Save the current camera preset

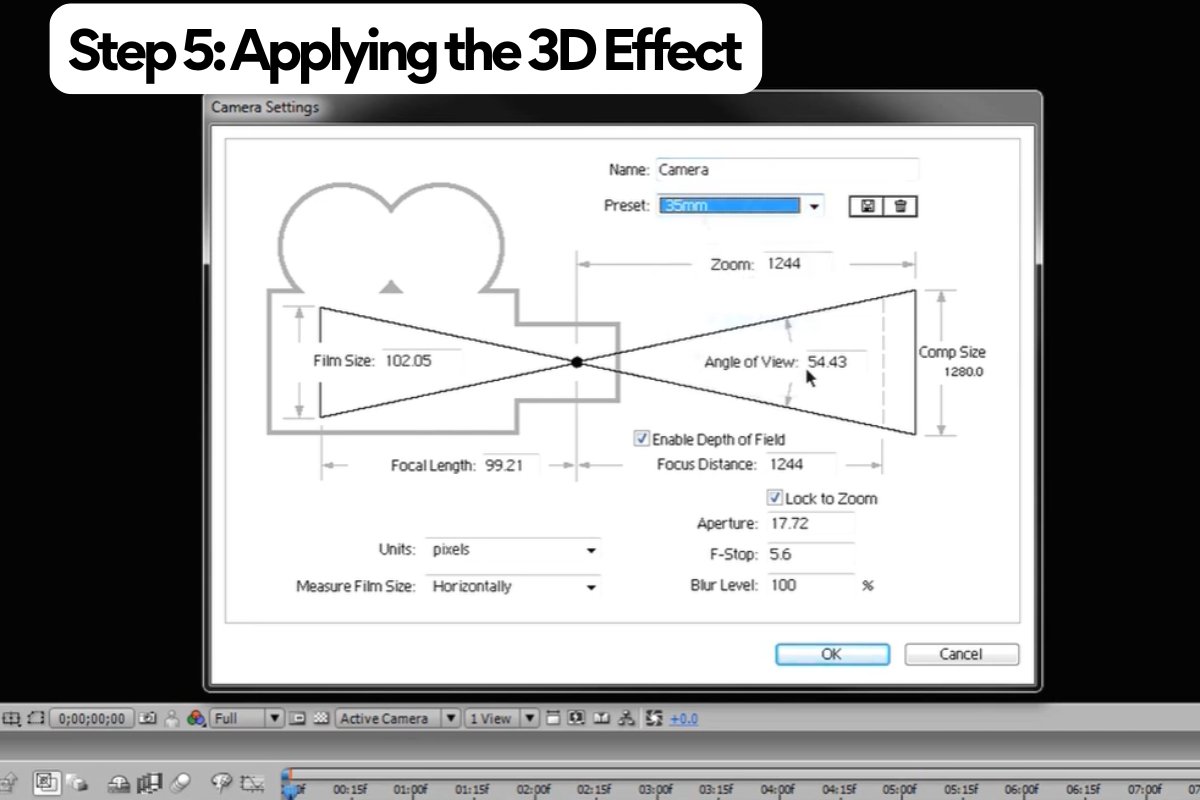(x=868, y=206)
